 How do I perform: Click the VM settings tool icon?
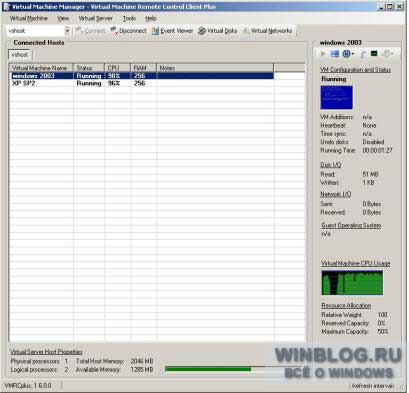tap(363, 54)
